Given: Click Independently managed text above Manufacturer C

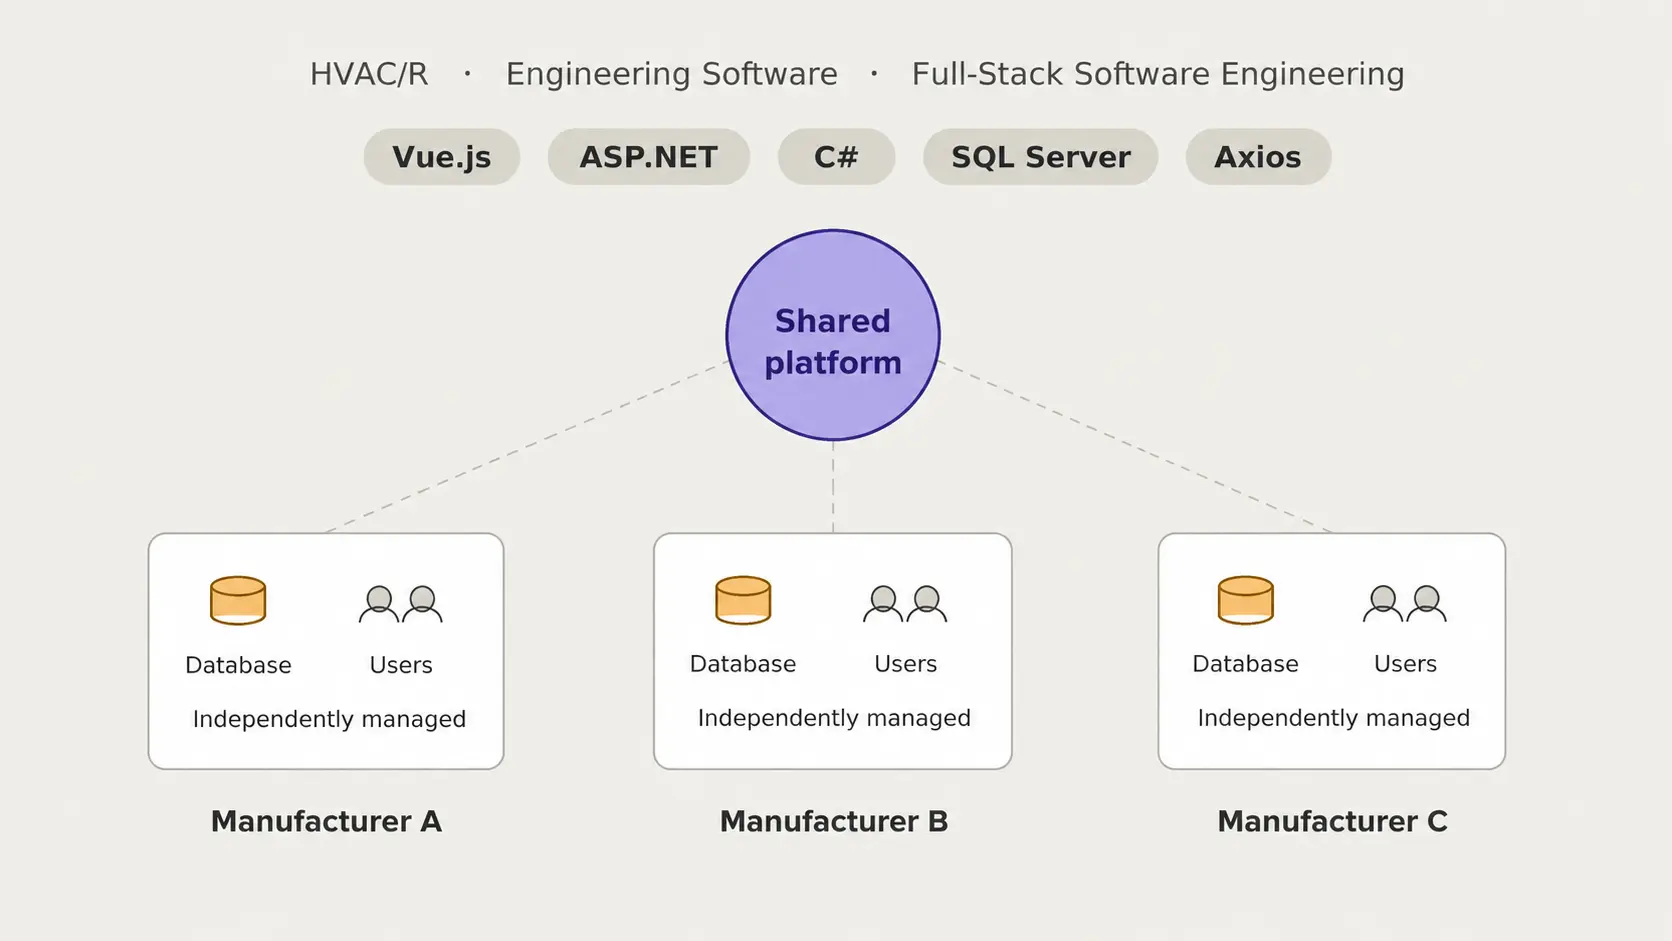Looking at the screenshot, I should pyautogui.click(x=1333, y=718).
